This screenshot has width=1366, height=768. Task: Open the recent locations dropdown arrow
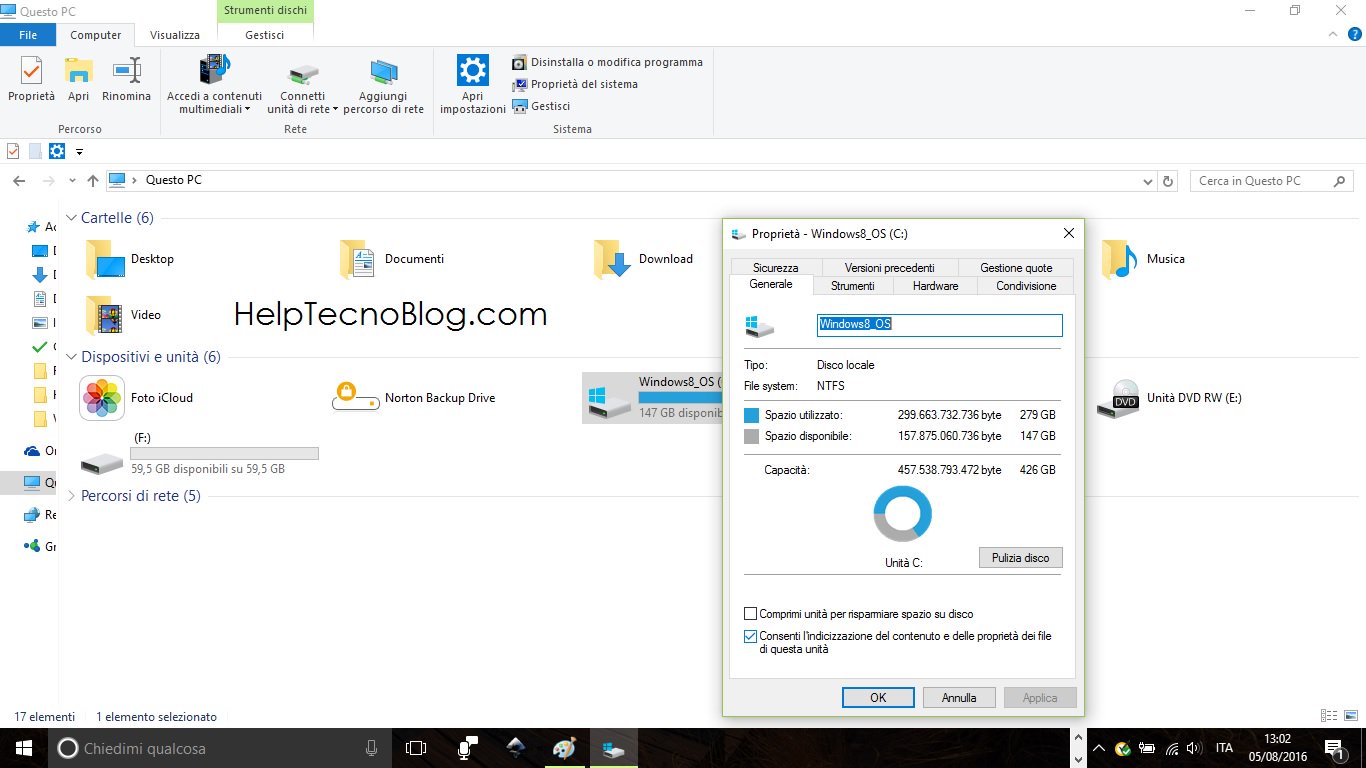click(x=72, y=181)
